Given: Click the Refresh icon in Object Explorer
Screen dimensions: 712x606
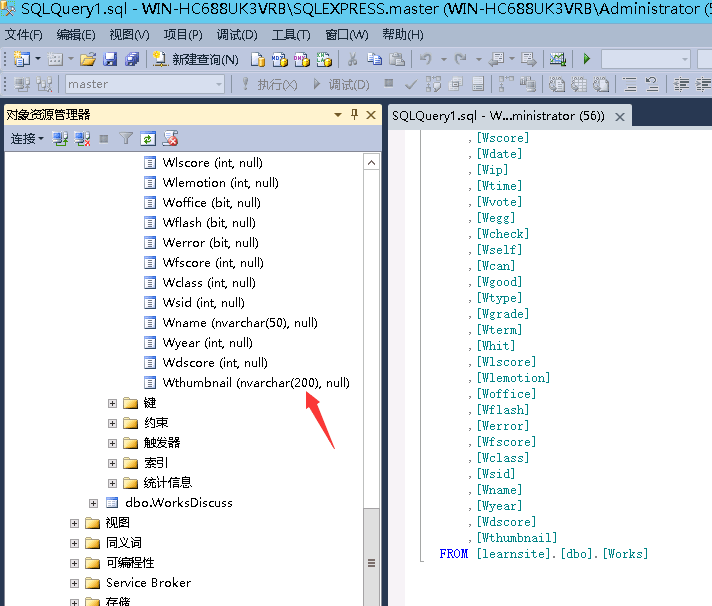Looking at the screenshot, I should (x=148, y=139).
